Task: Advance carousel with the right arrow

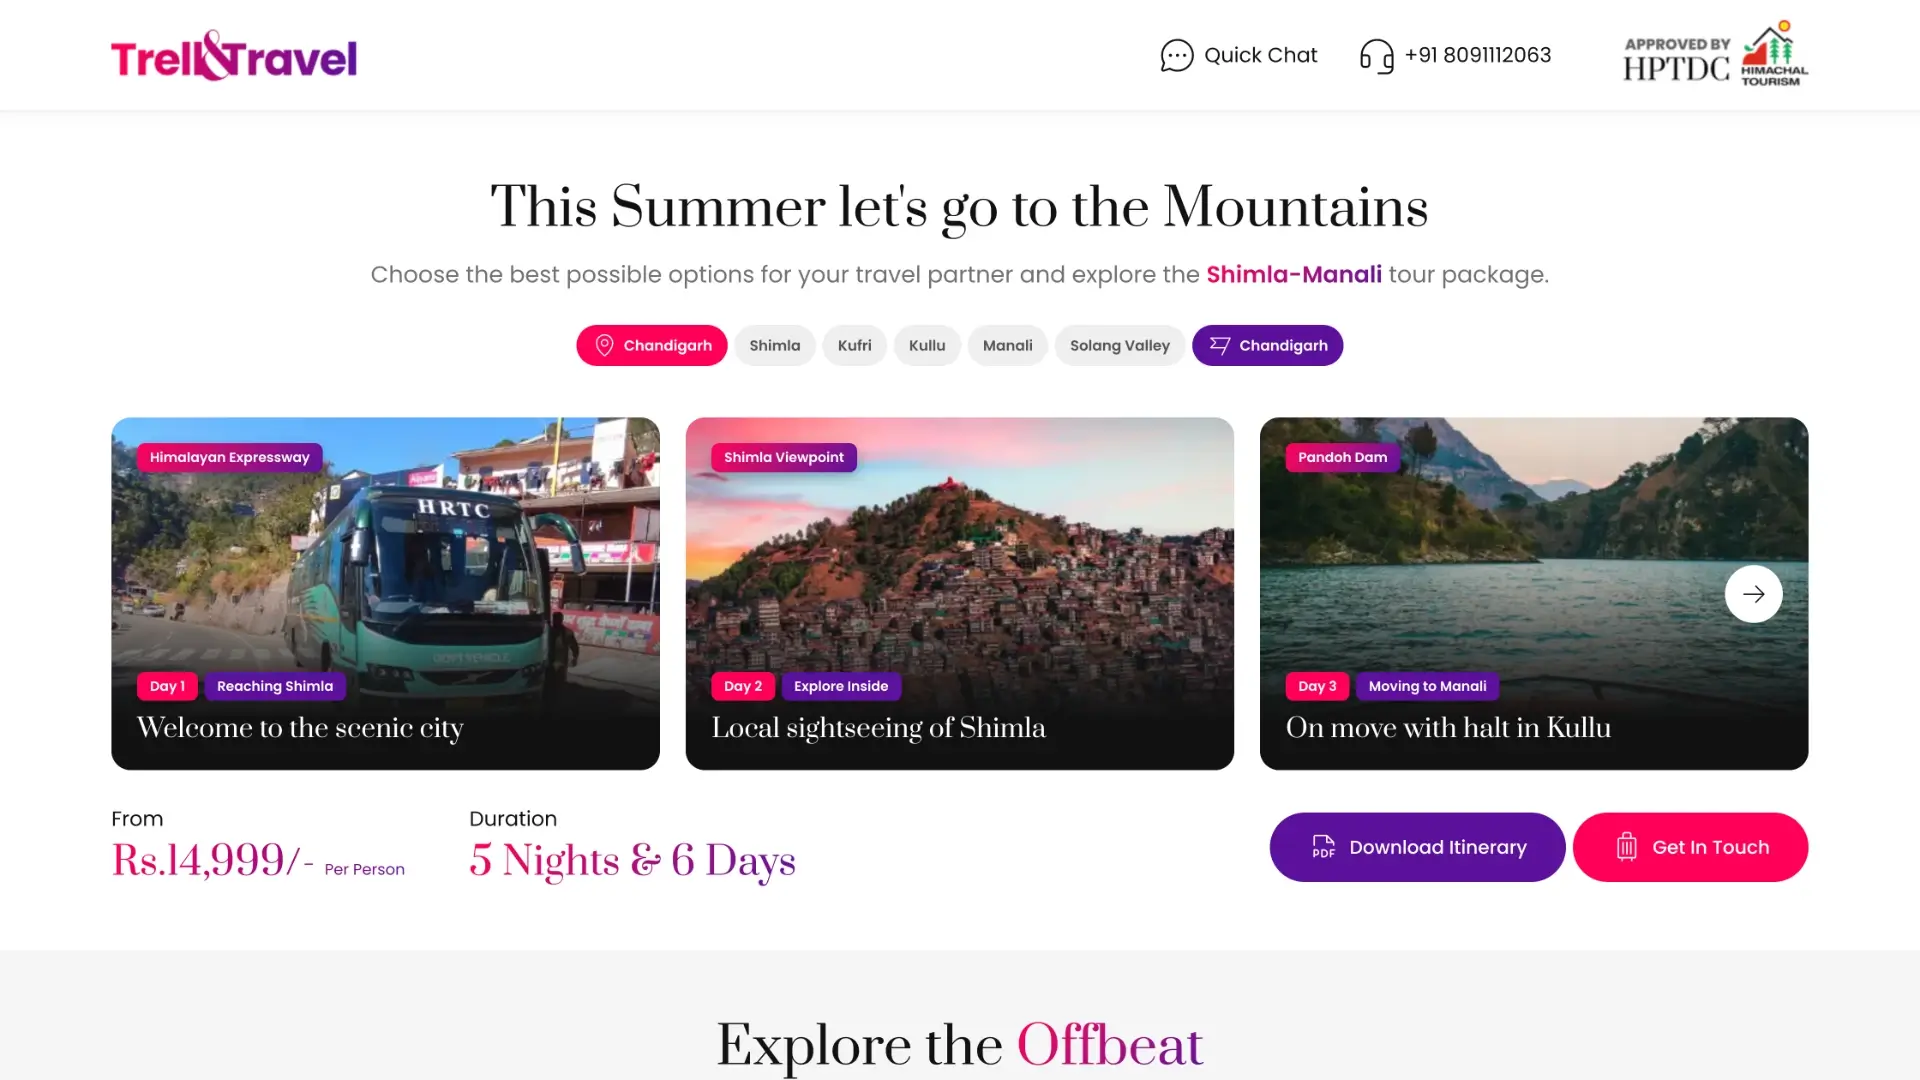Action: [x=1753, y=594]
